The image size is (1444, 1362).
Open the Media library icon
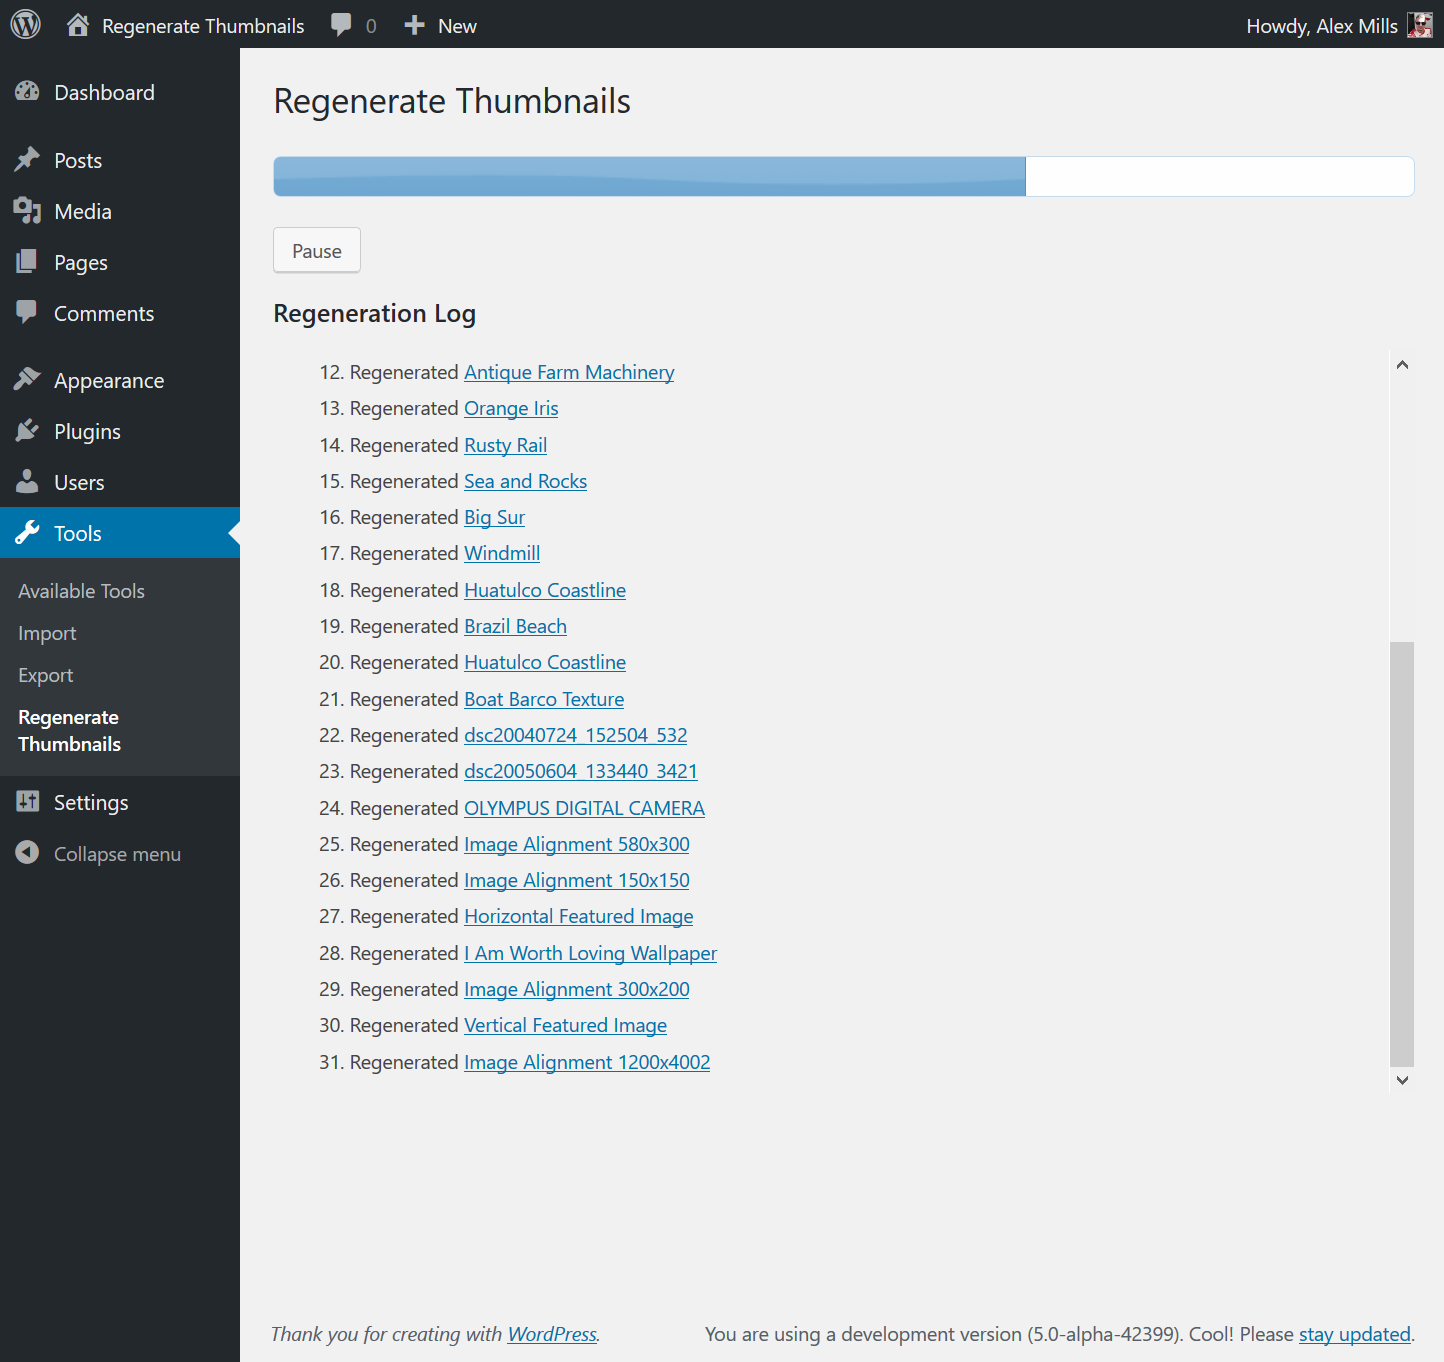click(x=28, y=211)
